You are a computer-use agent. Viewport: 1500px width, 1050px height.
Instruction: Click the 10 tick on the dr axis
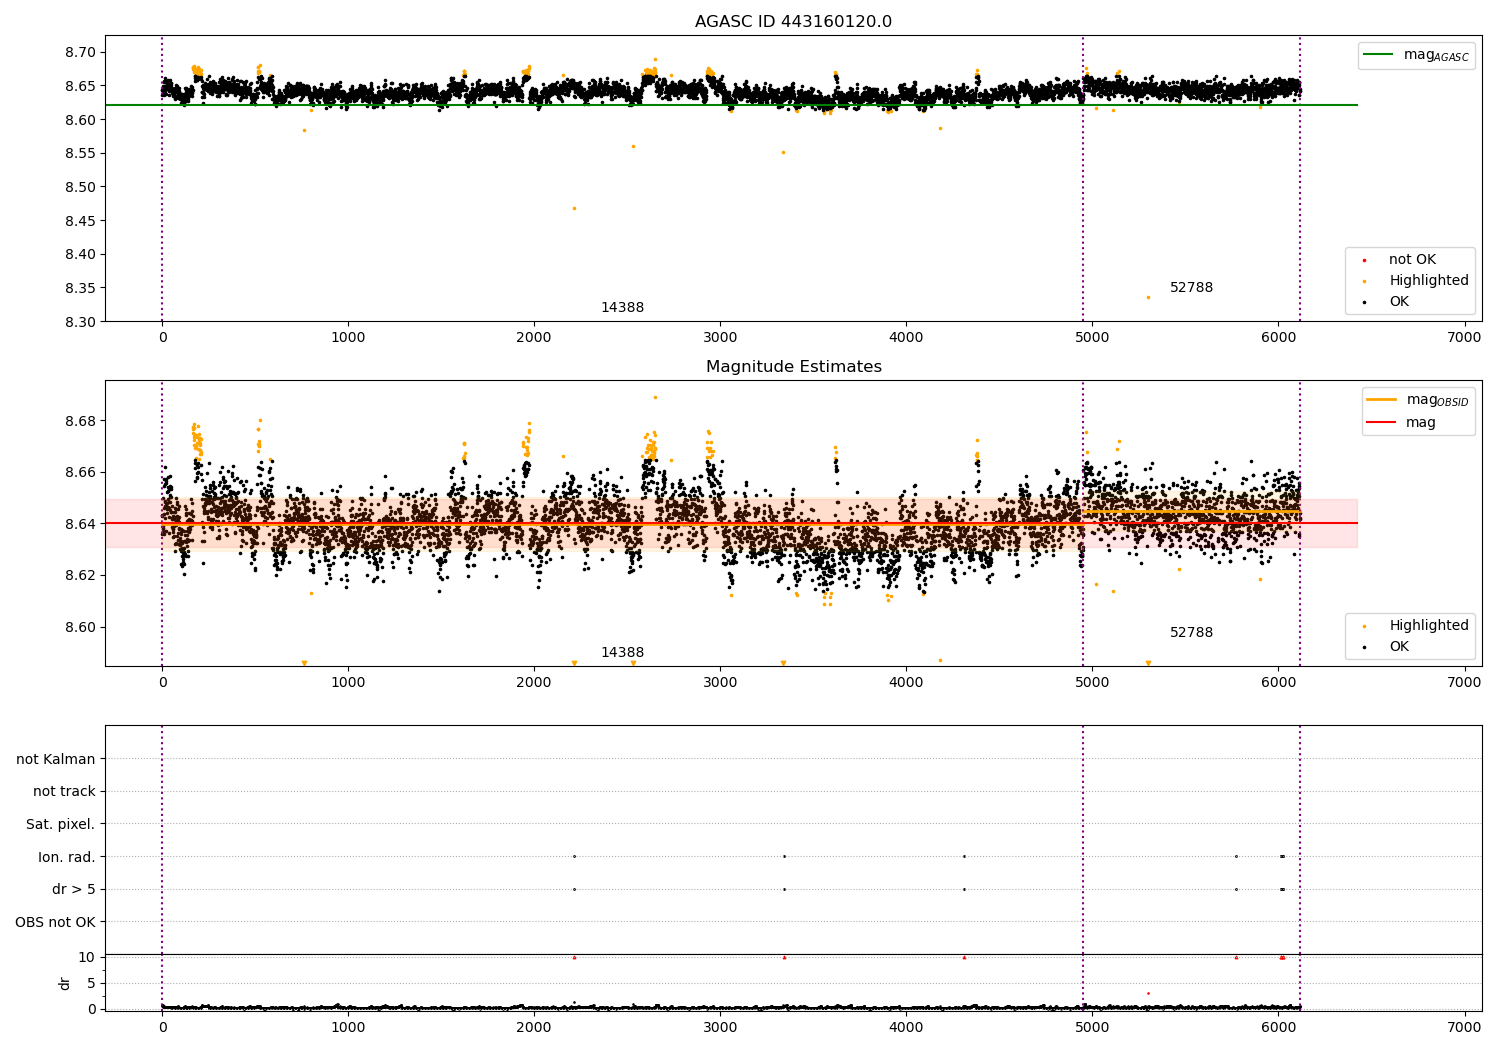click(87, 957)
